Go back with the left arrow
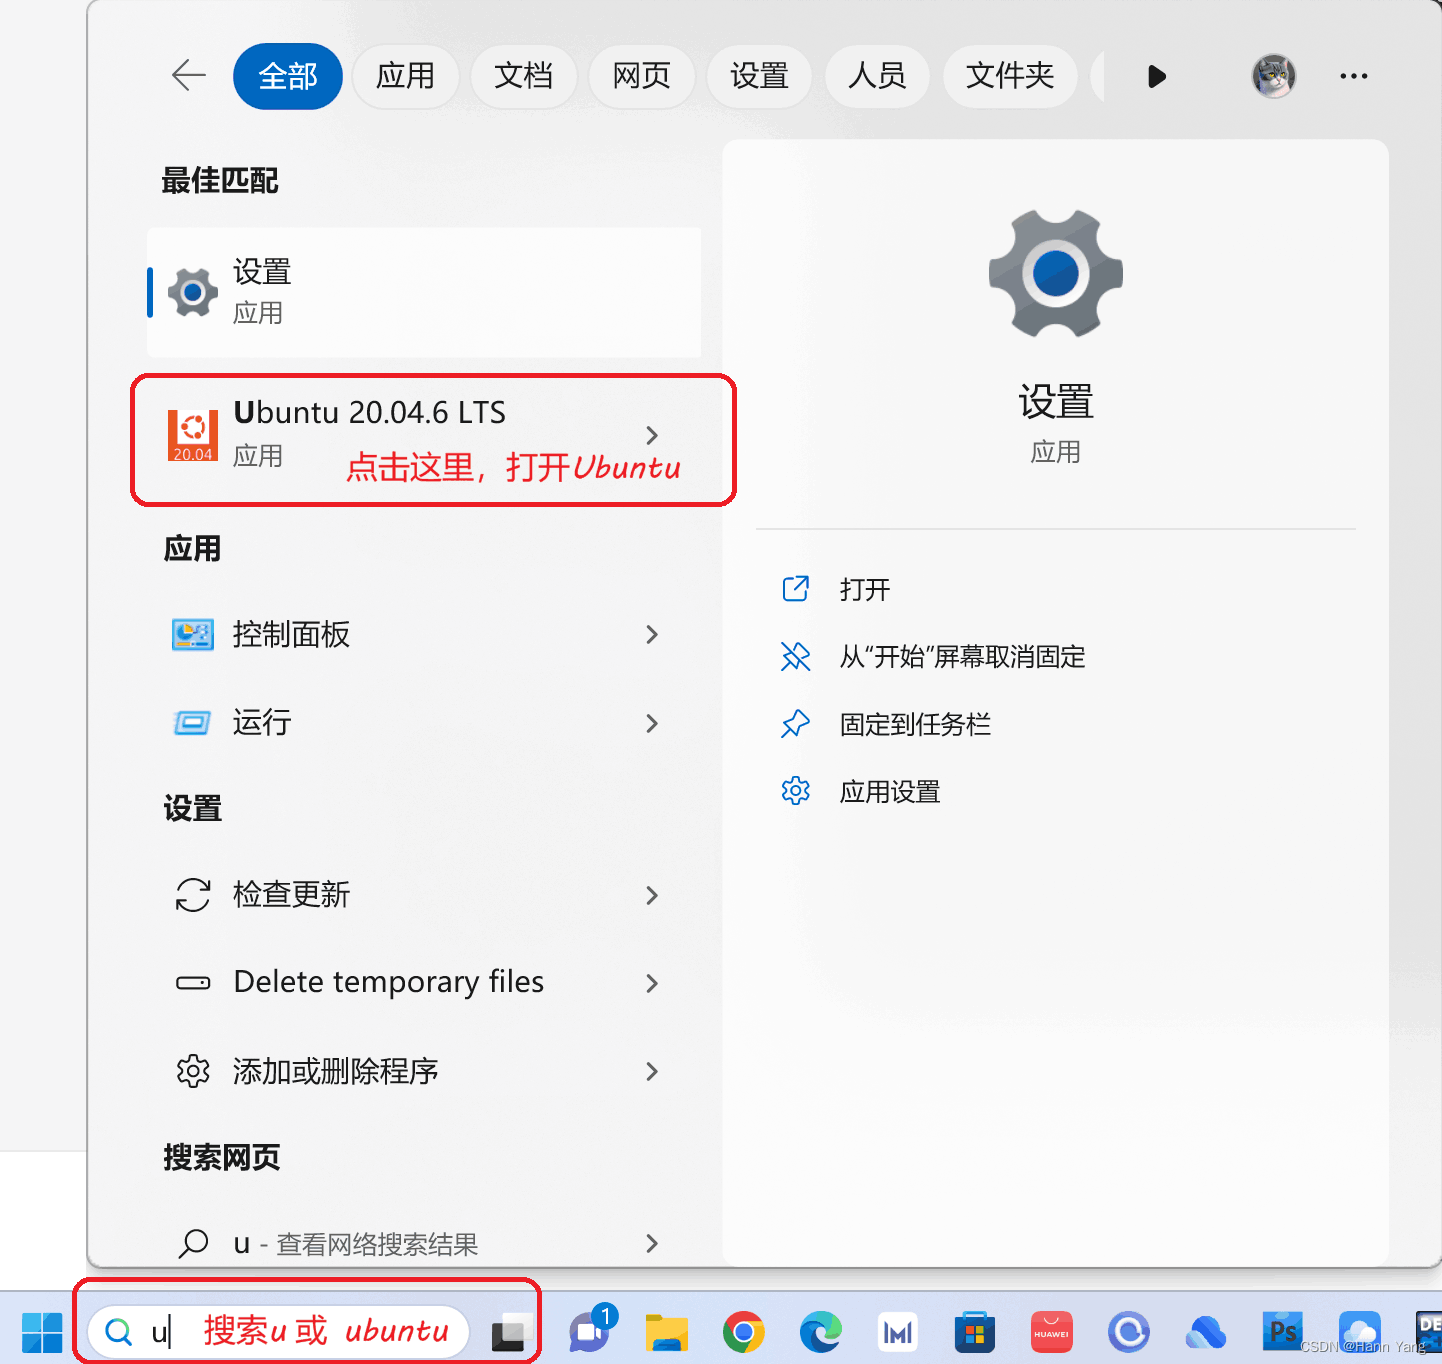1442x1364 pixels. (x=189, y=75)
